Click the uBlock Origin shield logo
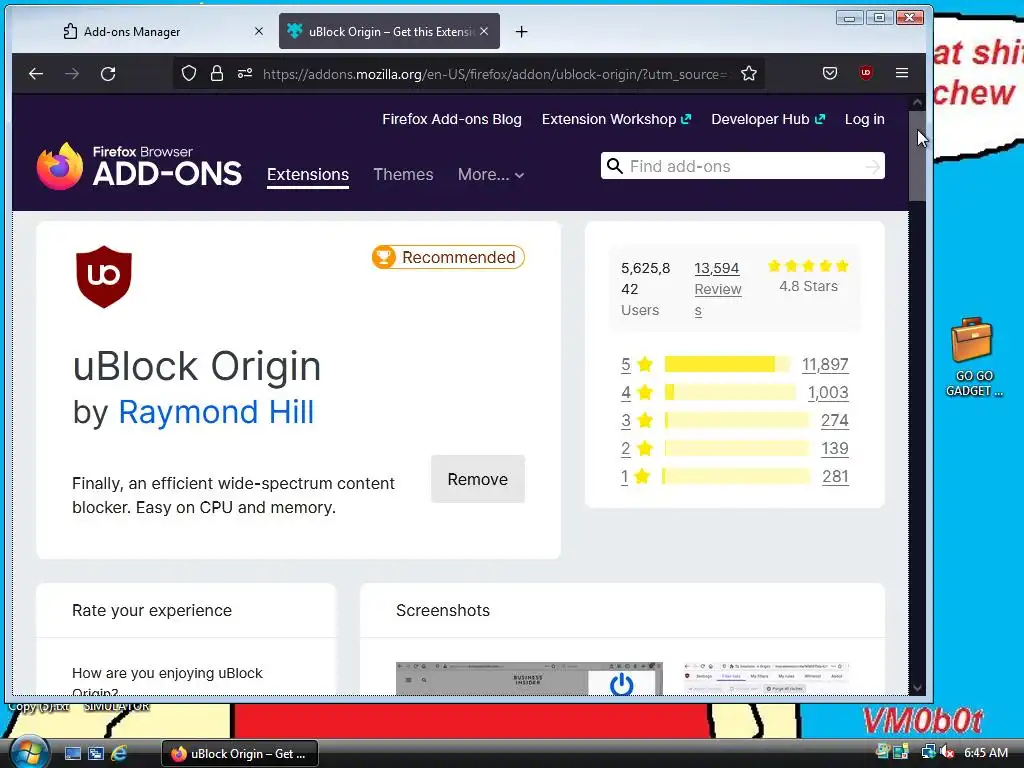This screenshot has width=1024, height=768. tap(104, 276)
